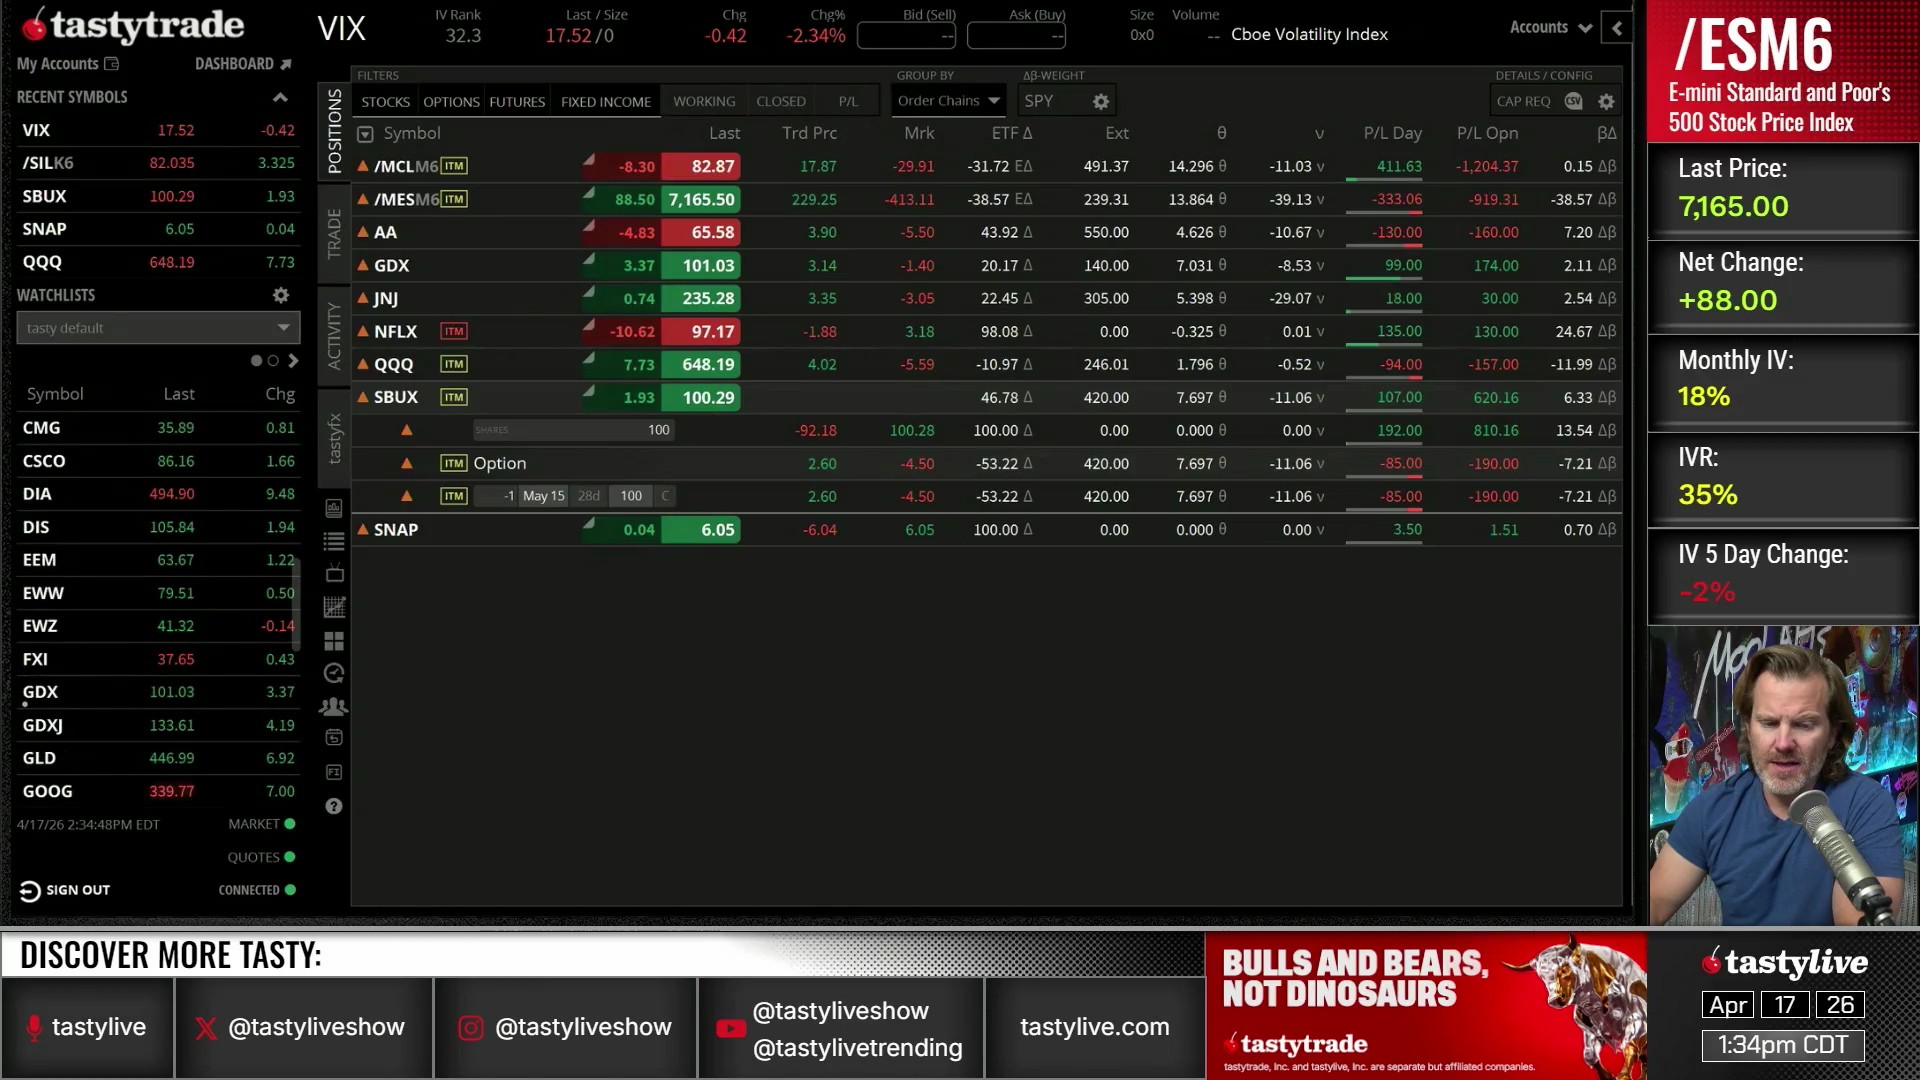The height and width of the screenshot is (1080, 1920).
Task: Click the Bid (Sell) price field
Action: tap(907, 36)
